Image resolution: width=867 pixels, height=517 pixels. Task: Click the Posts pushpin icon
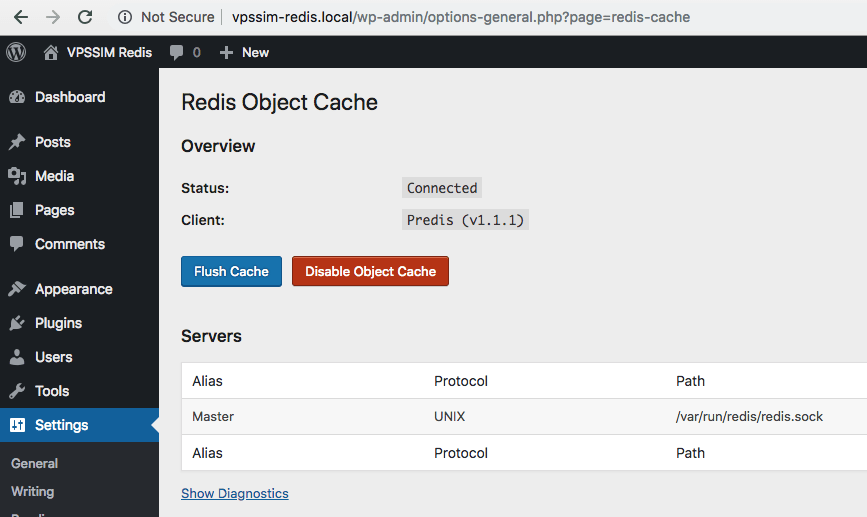point(17,142)
